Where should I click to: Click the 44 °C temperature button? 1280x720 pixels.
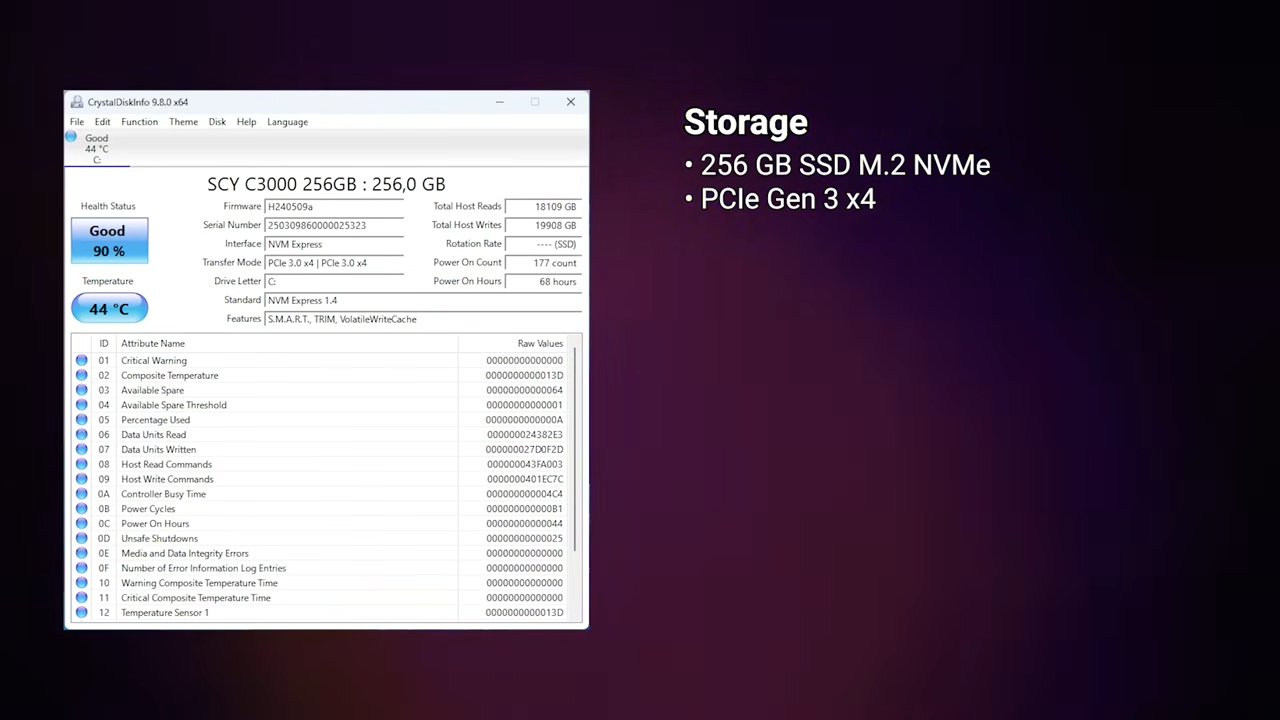[x=109, y=309]
